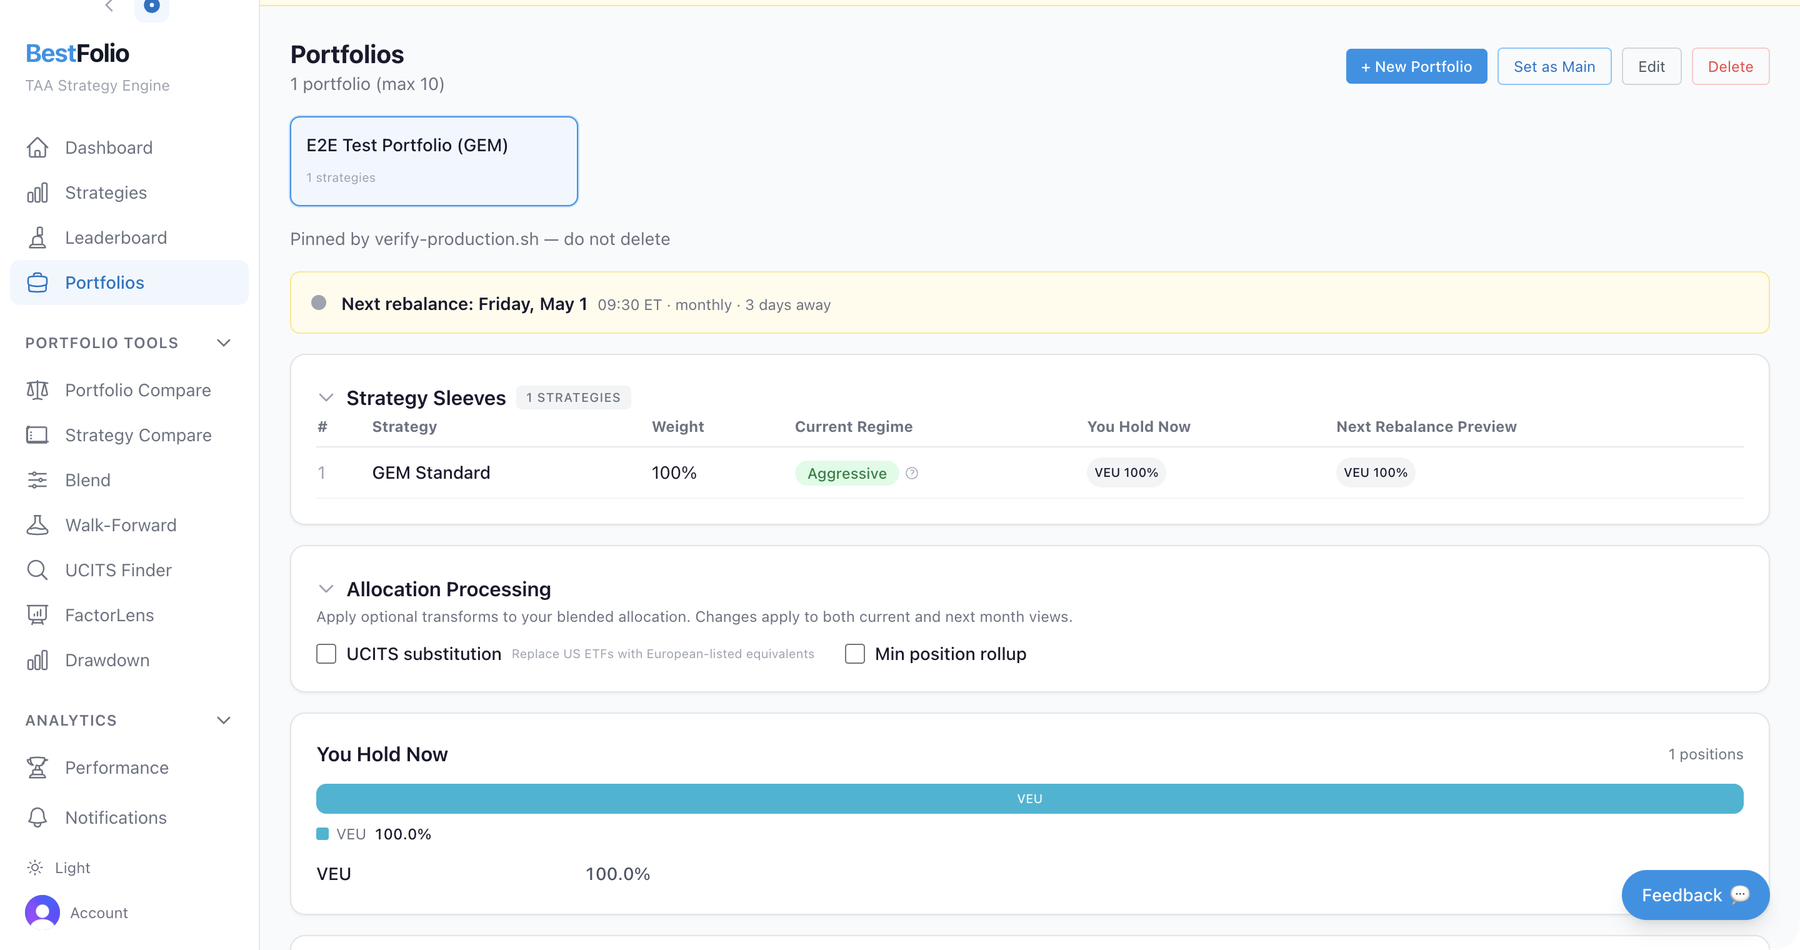The image size is (1800, 950).
Task: Open Leaderboard via its sidebar icon
Action: 37,238
